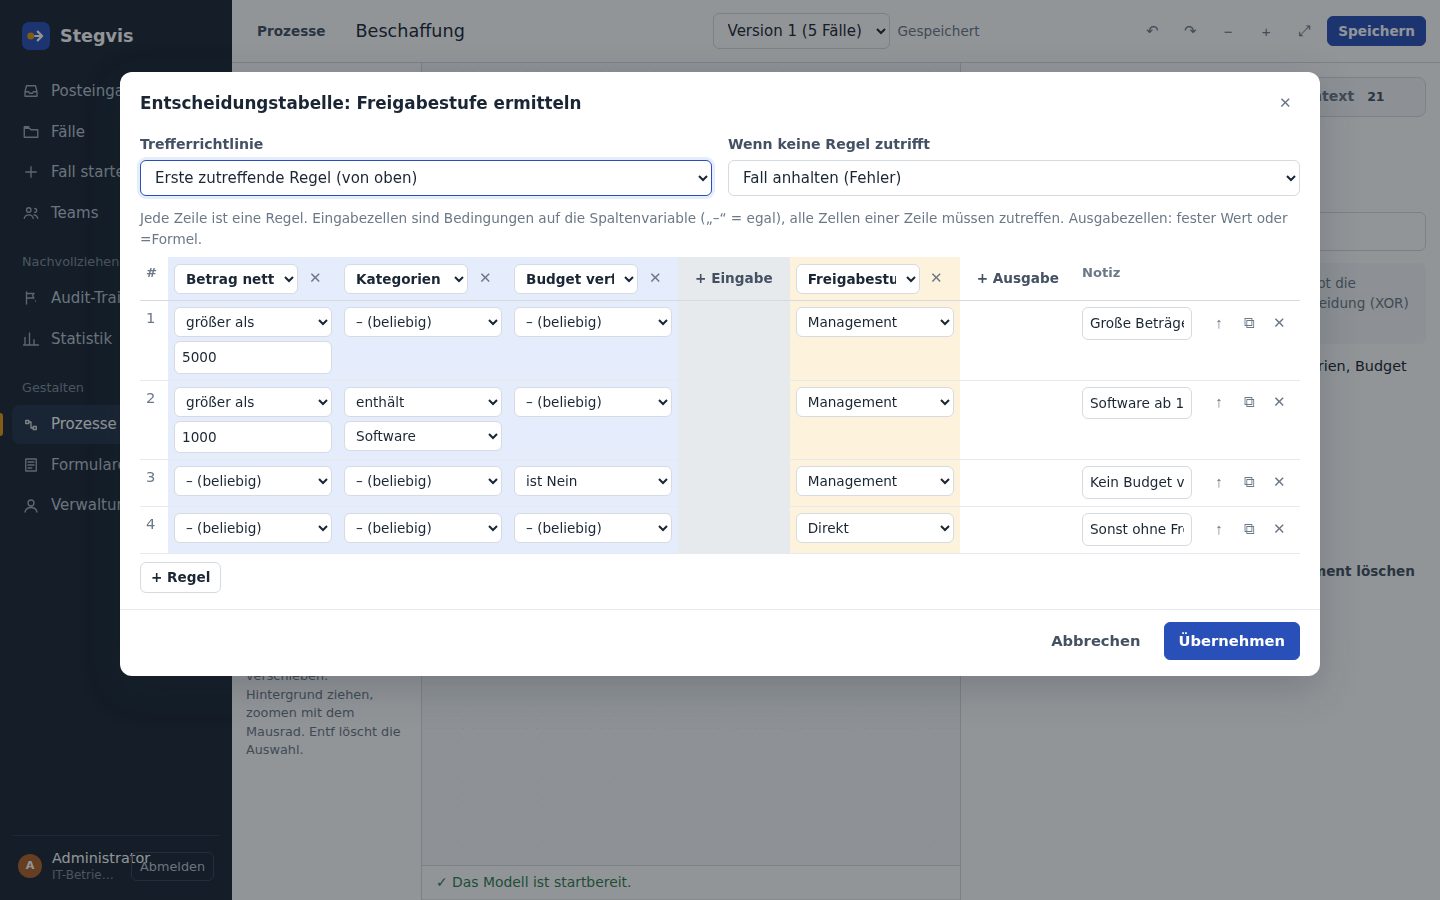
Task: Click the Speichern button in top bar
Action: [1376, 31]
